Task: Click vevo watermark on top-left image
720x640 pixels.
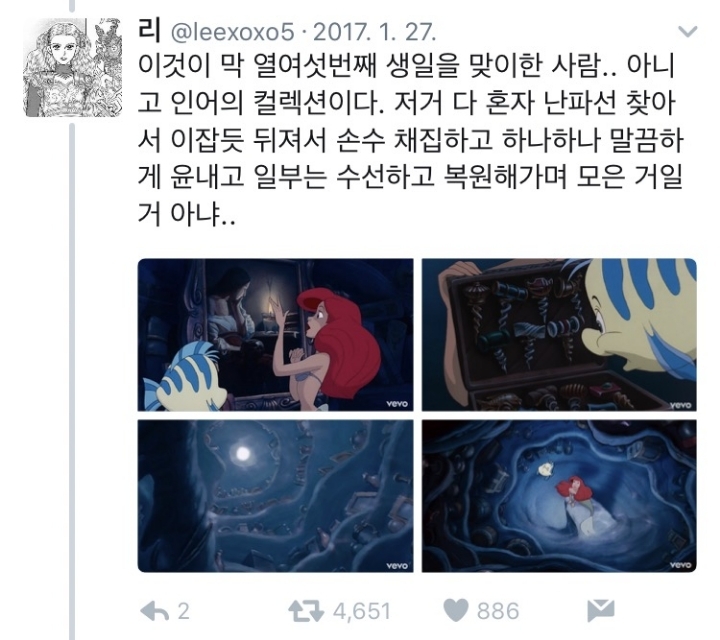Action: [x=397, y=404]
